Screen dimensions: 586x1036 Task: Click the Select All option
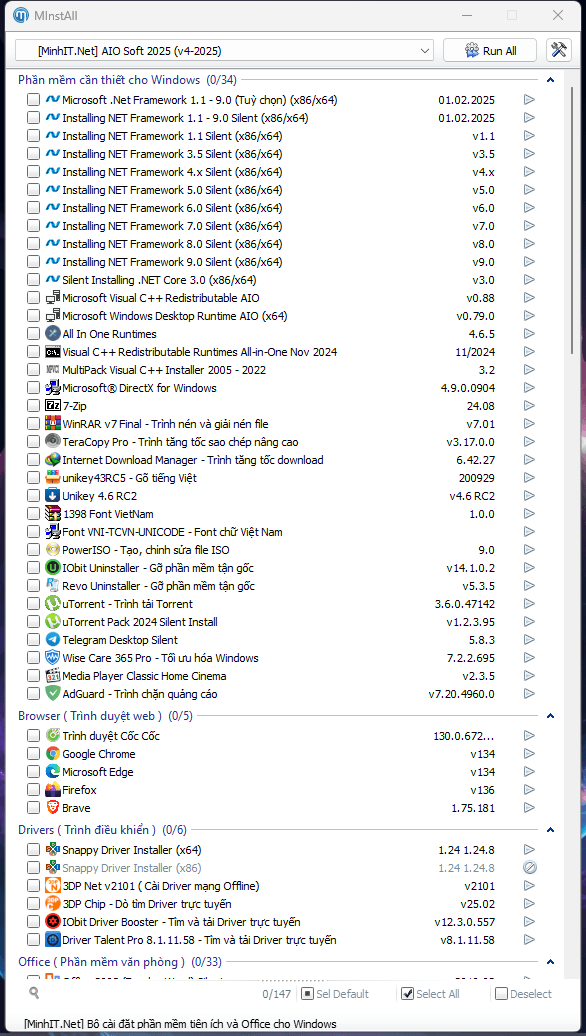click(431, 994)
